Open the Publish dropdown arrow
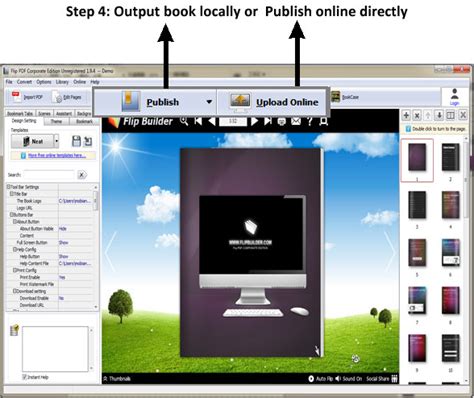 click(209, 102)
